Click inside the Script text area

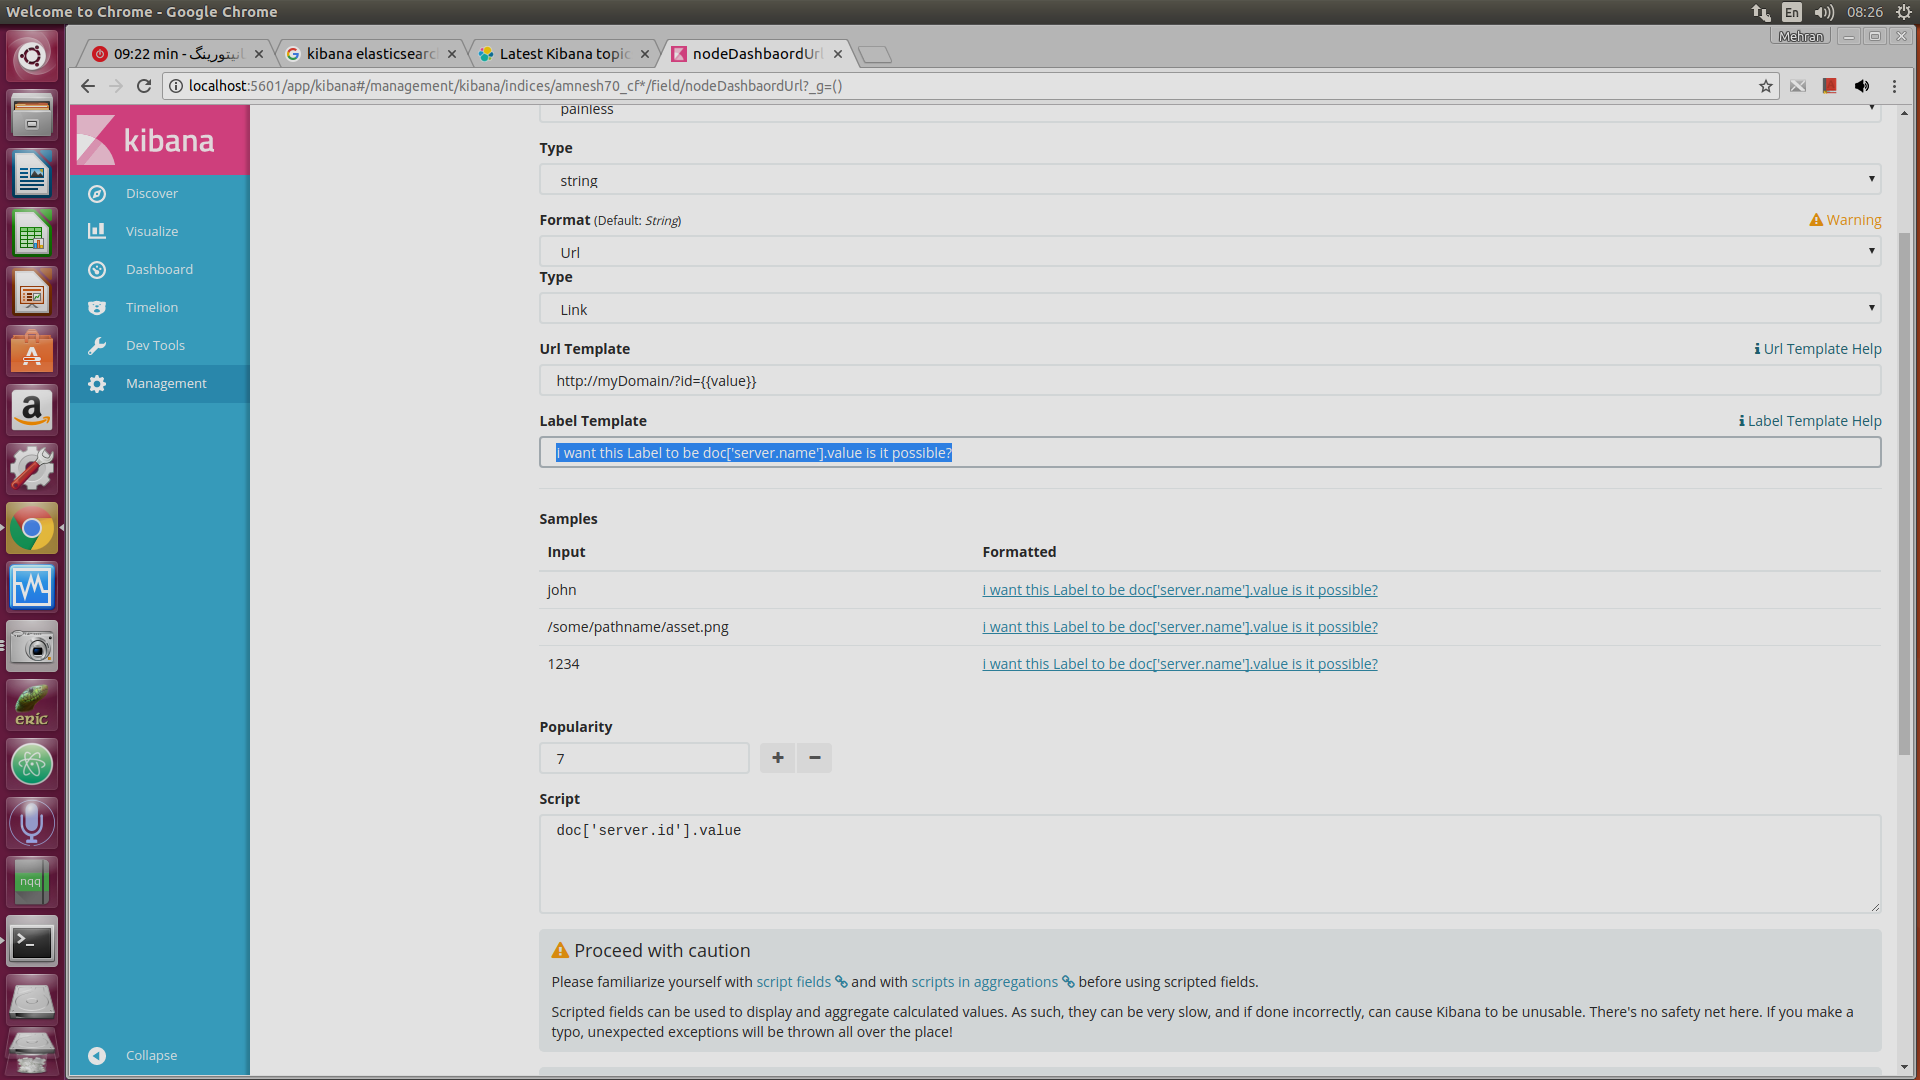(x=1209, y=864)
